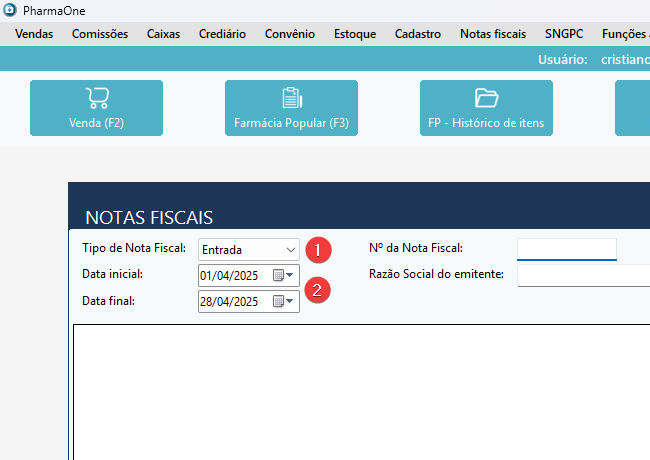Open the Data final calendar picker
650x460 pixels.
tap(284, 301)
